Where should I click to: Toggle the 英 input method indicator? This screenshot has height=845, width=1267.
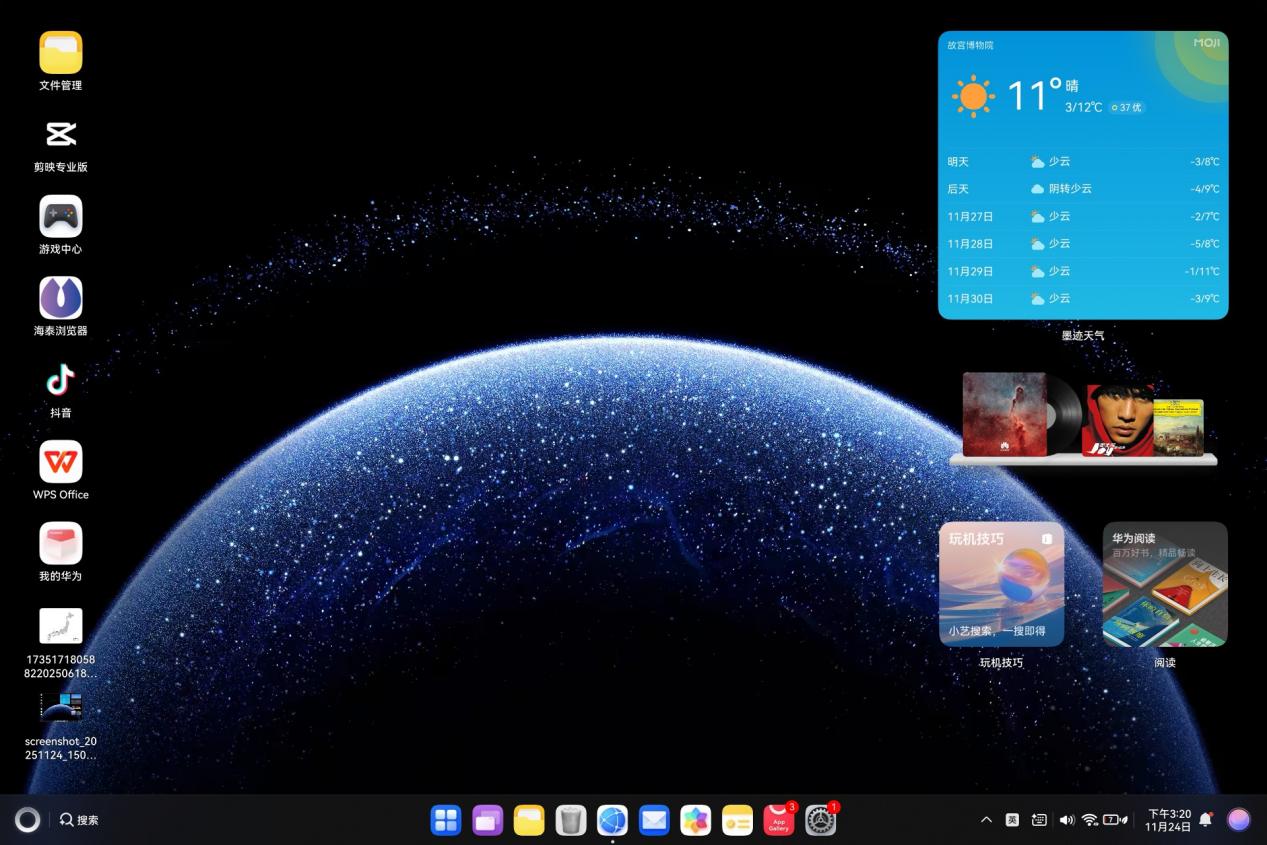click(x=1012, y=820)
